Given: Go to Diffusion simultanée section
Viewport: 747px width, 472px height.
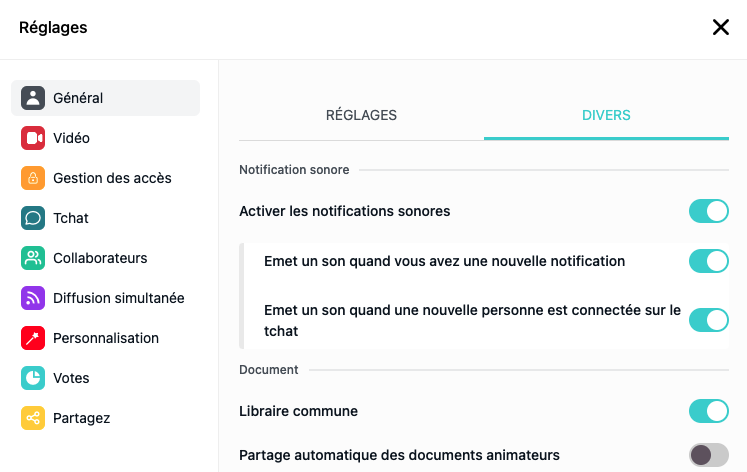Looking at the screenshot, I should pos(105,298).
